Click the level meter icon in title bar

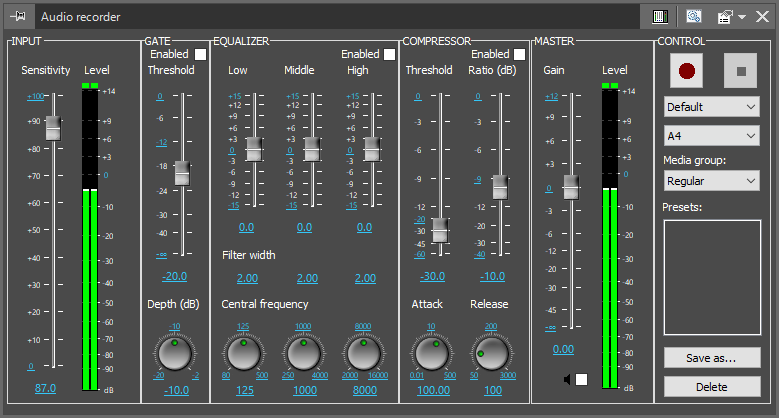pos(660,16)
